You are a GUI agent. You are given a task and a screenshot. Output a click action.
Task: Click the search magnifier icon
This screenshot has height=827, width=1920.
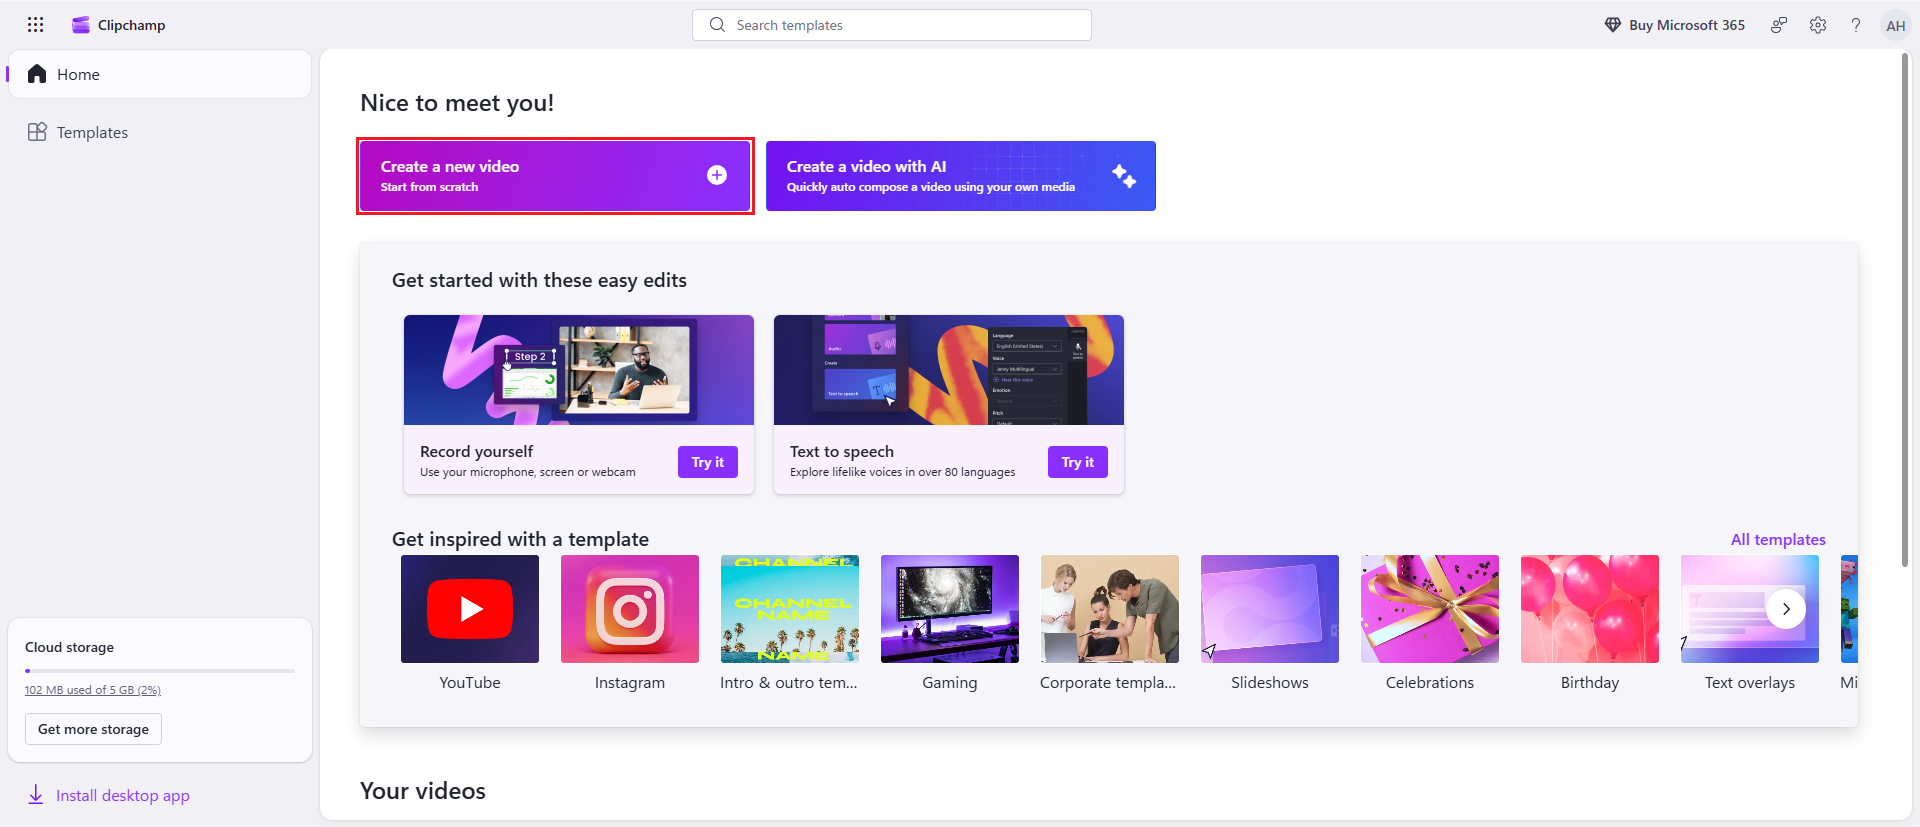tap(717, 25)
